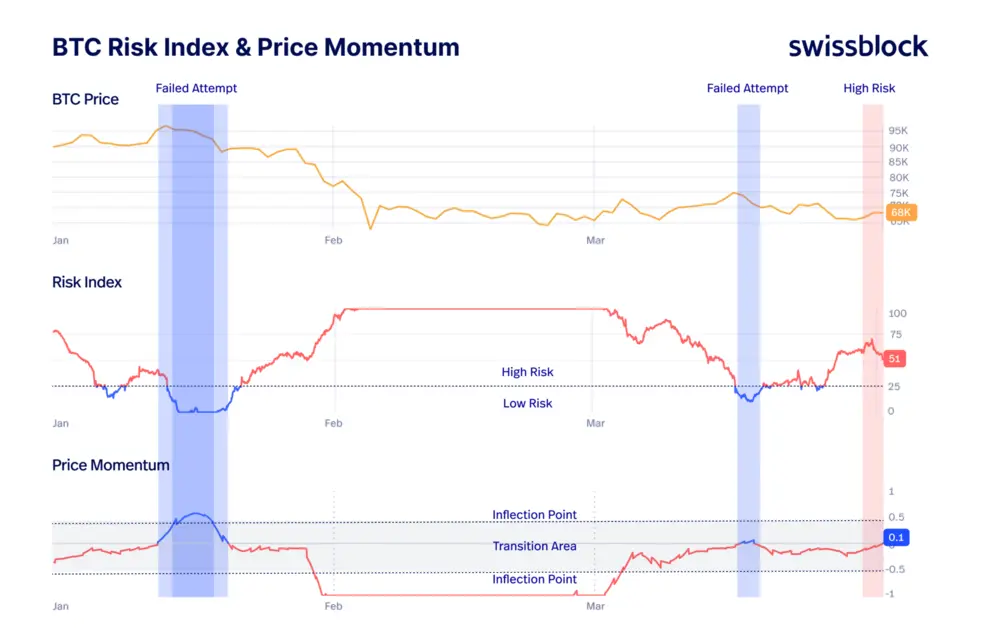Viewport: 1000px width, 639px height.
Task: Click the left Failed Attempt annotation in January
Action: pos(196,88)
